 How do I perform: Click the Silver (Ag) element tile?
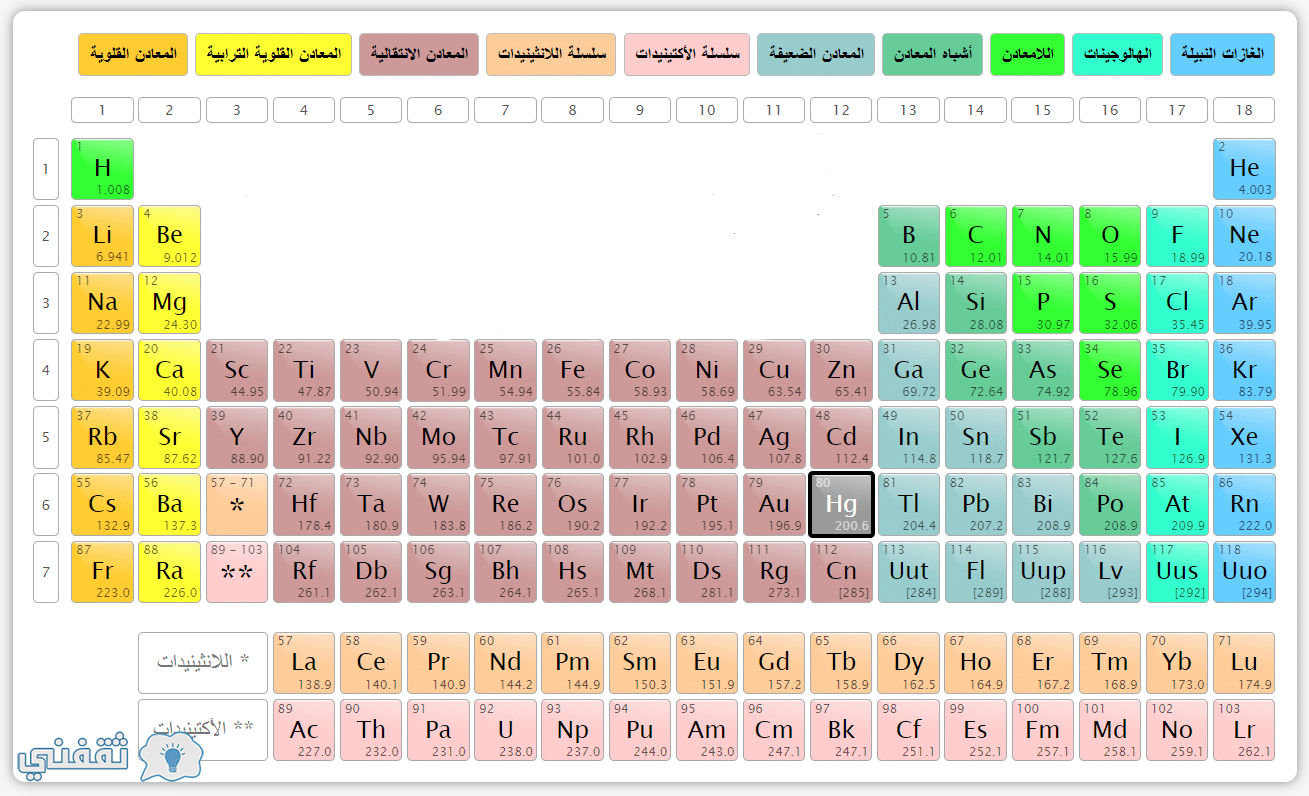[774, 437]
